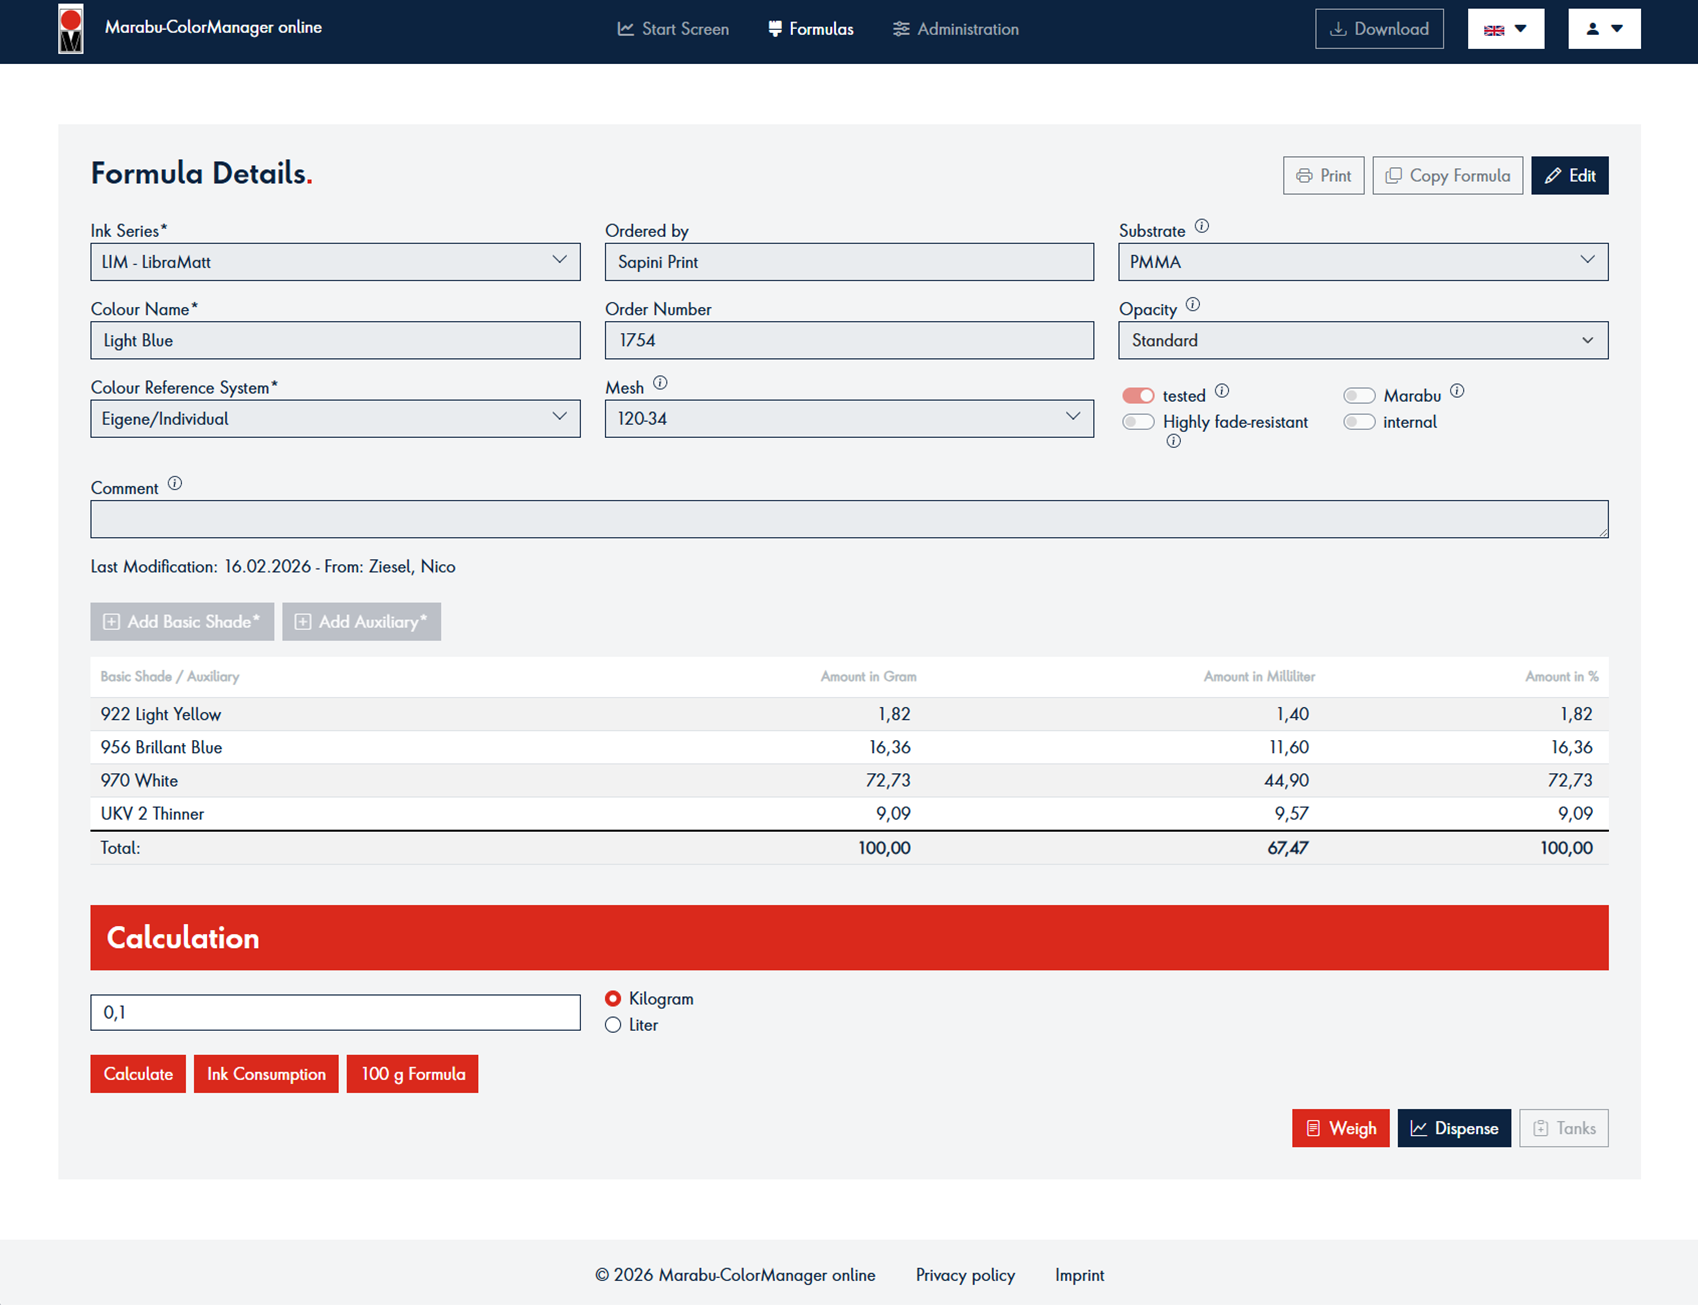Open the Substrate PMMA dropdown

tap(1363, 262)
